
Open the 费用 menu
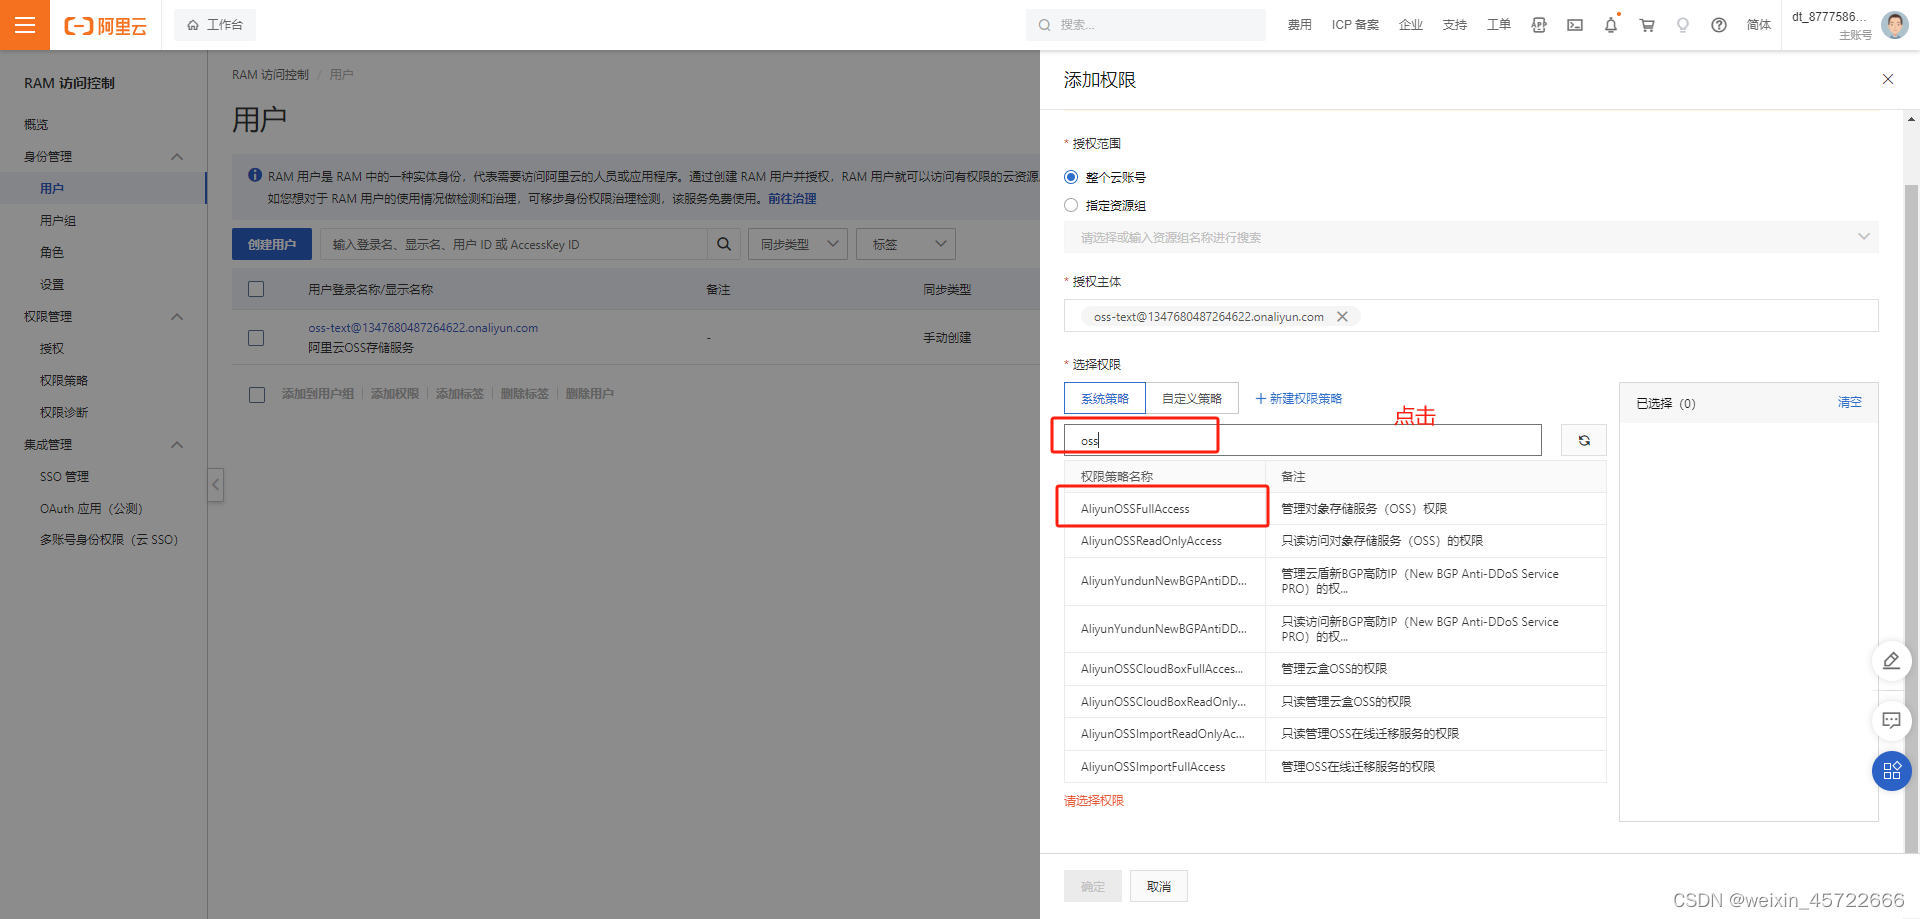[1299, 25]
